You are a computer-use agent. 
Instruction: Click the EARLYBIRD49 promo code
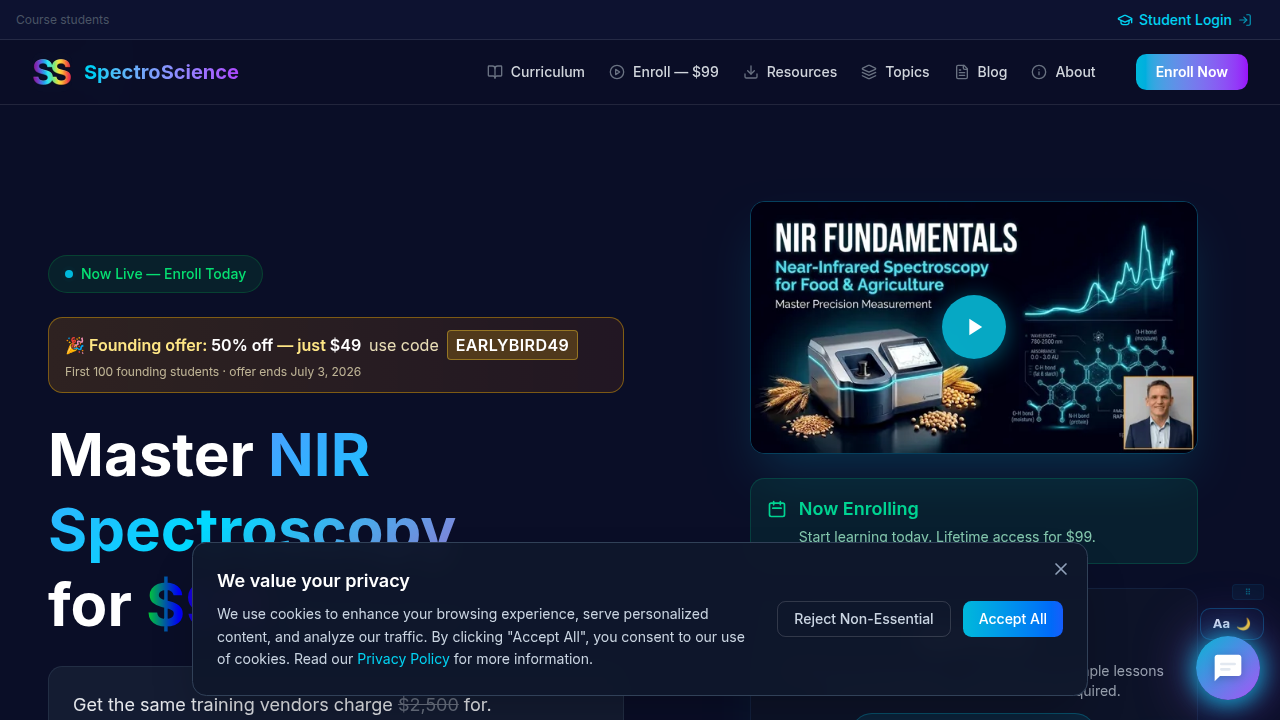point(512,345)
